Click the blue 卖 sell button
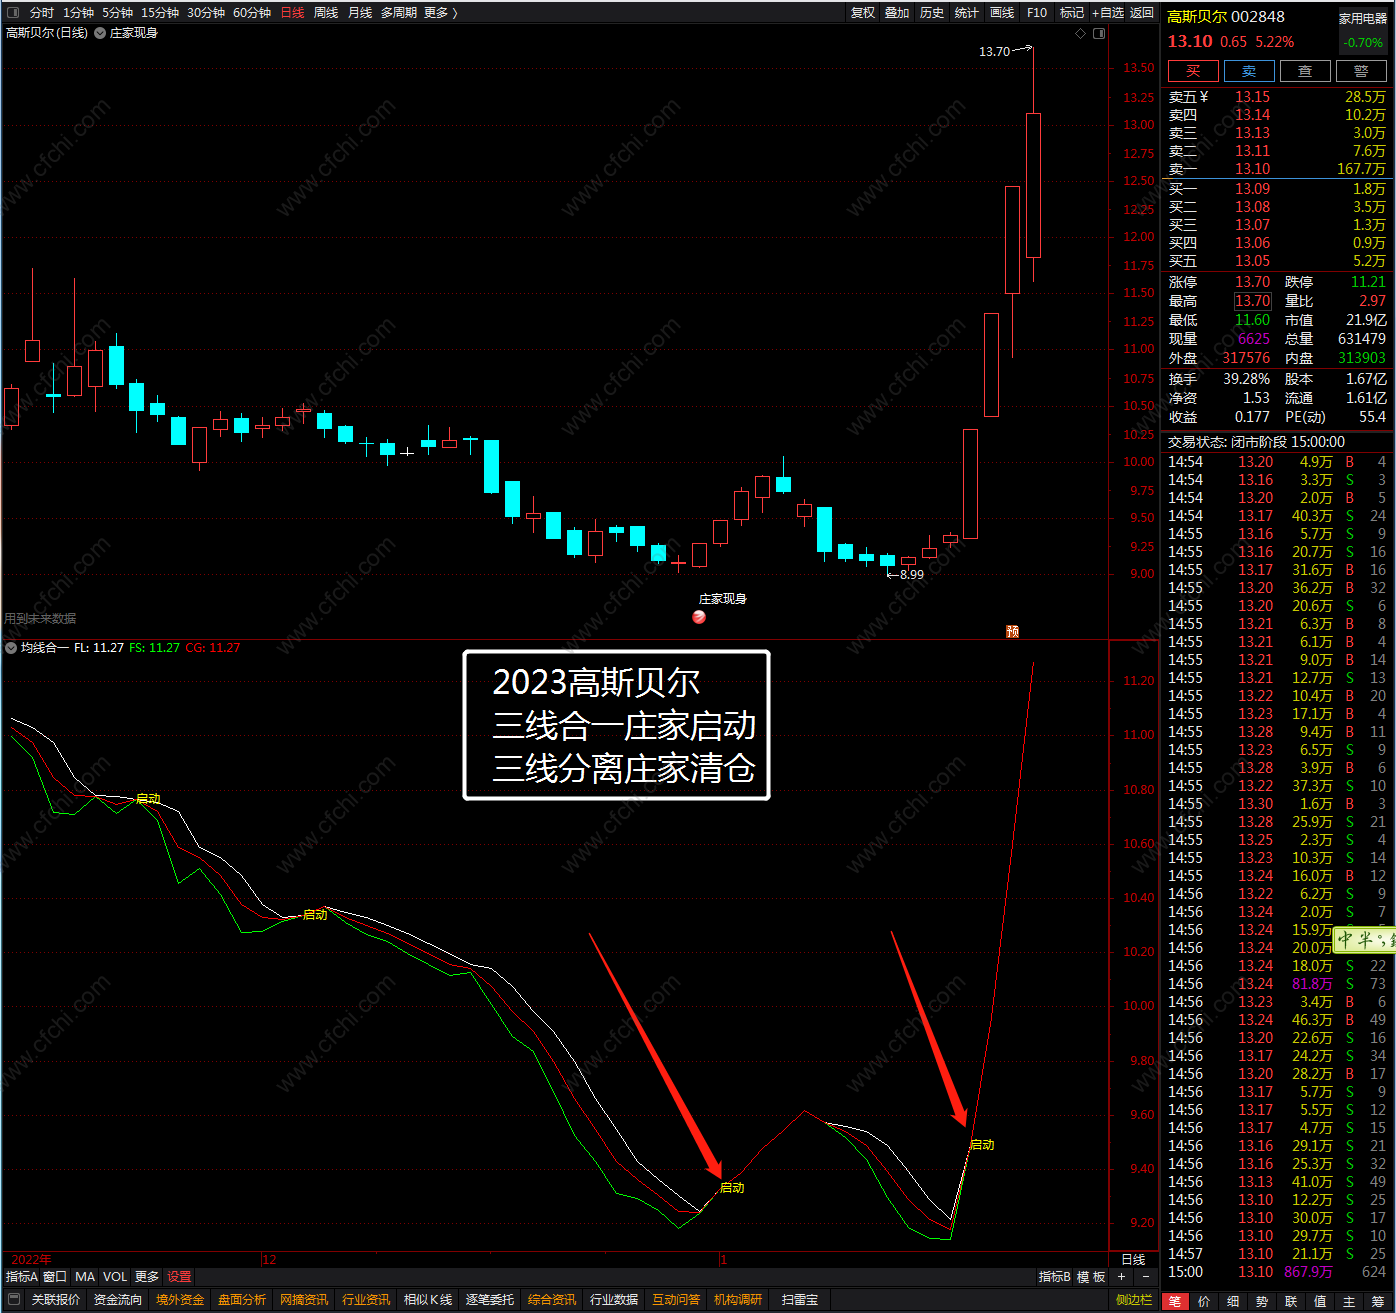This screenshot has height=1313, width=1396. [x=1249, y=71]
